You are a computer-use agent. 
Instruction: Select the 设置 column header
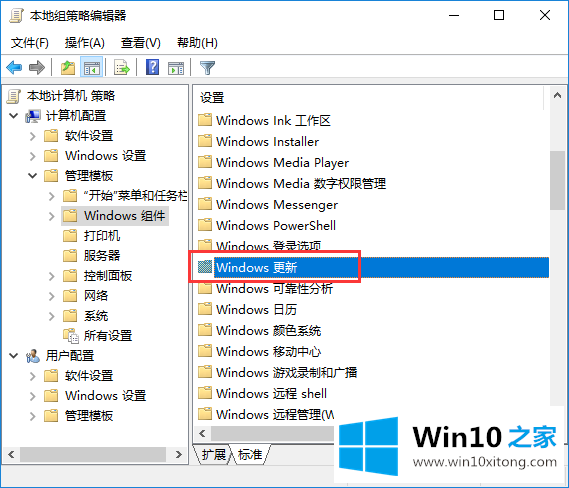(x=212, y=97)
